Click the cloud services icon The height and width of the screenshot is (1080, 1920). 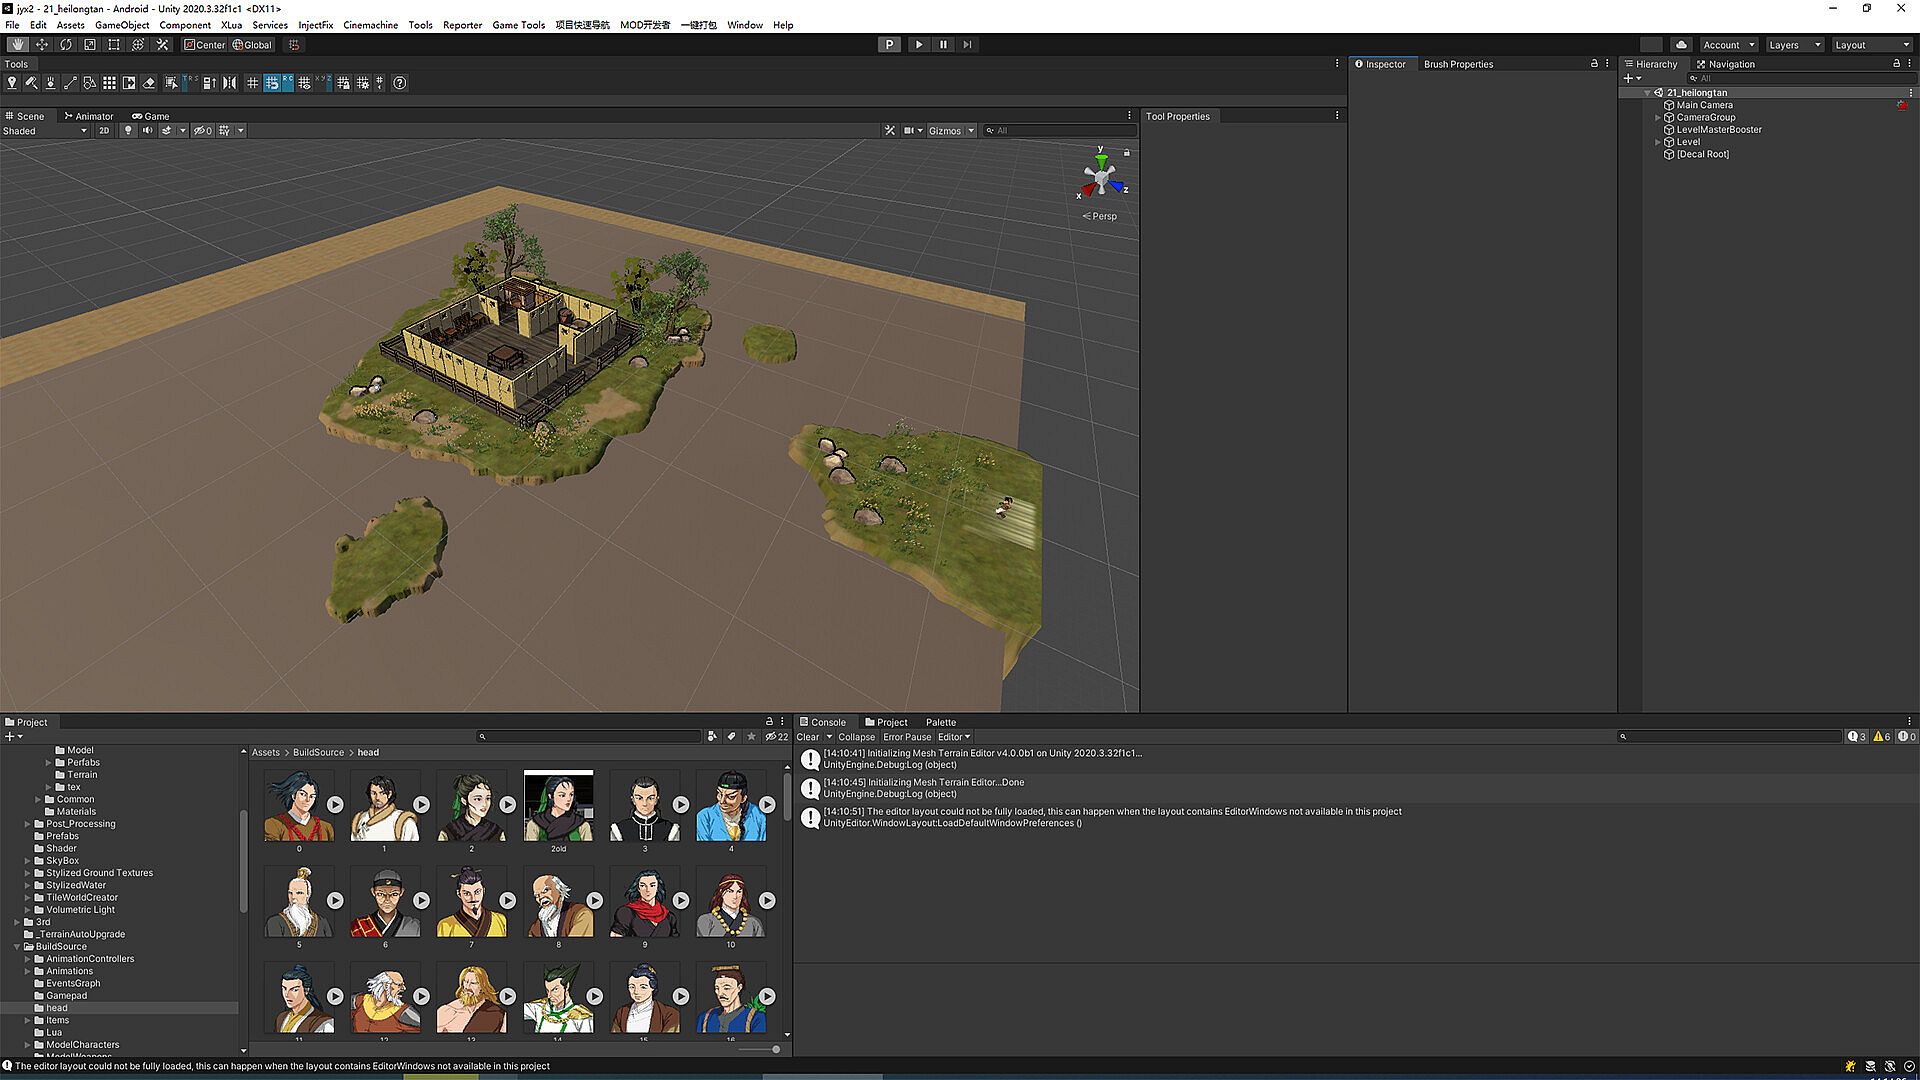(1682, 45)
